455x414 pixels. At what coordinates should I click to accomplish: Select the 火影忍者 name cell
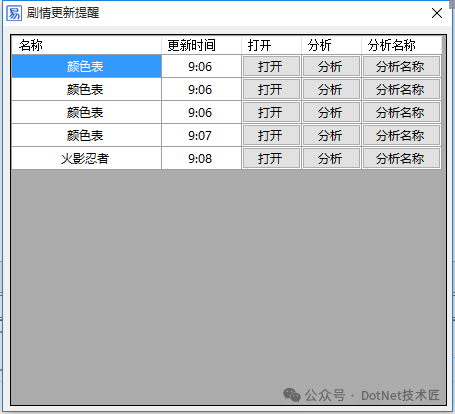(86, 159)
